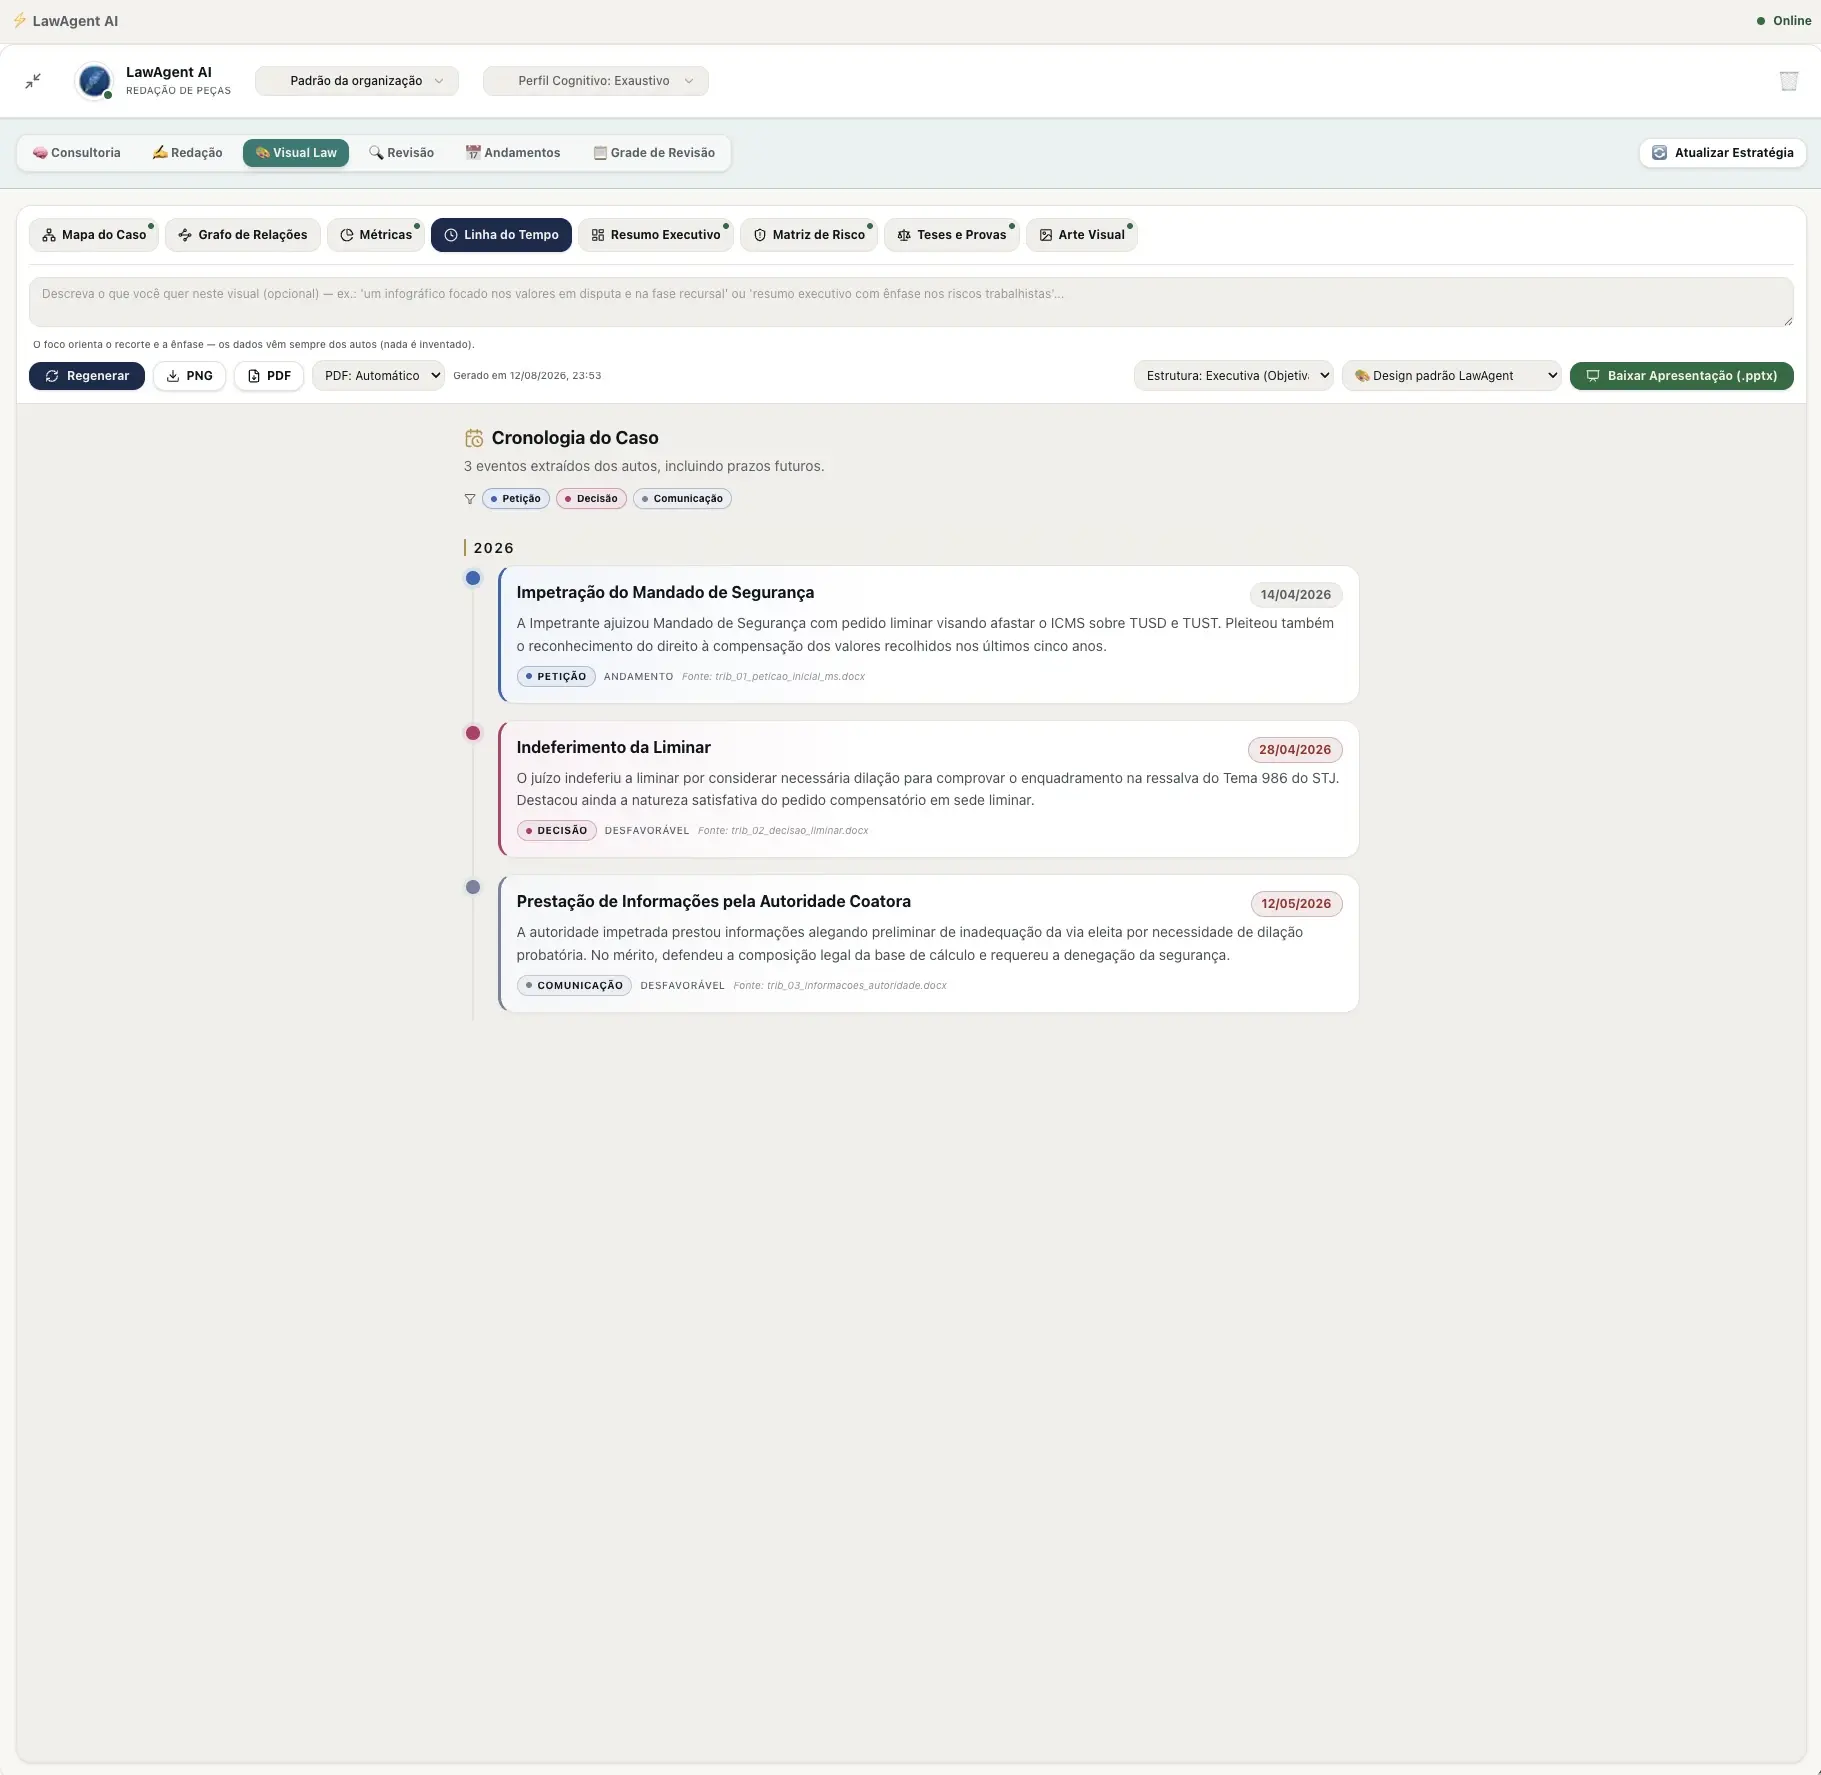
Task: Open the Andamentos tab
Action: [x=513, y=153]
